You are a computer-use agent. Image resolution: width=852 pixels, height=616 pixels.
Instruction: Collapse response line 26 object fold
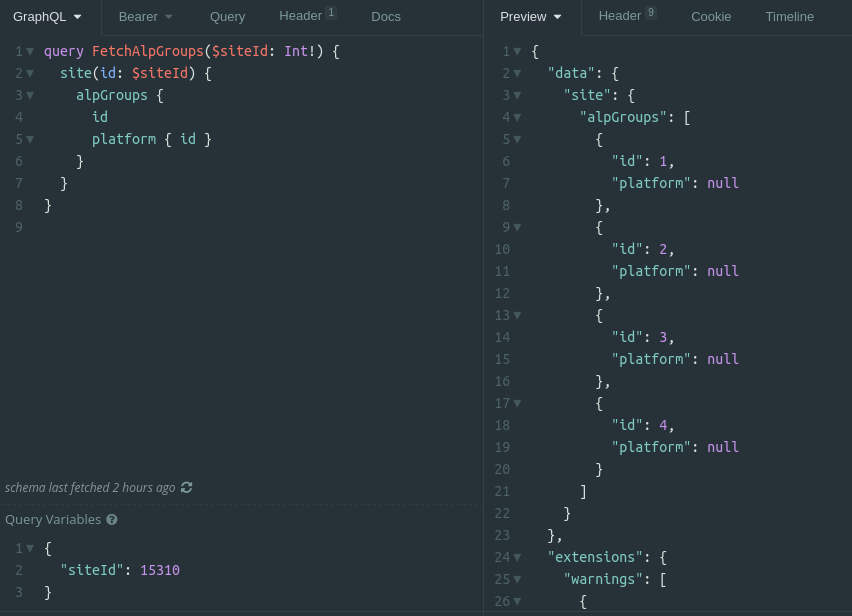(x=517, y=602)
